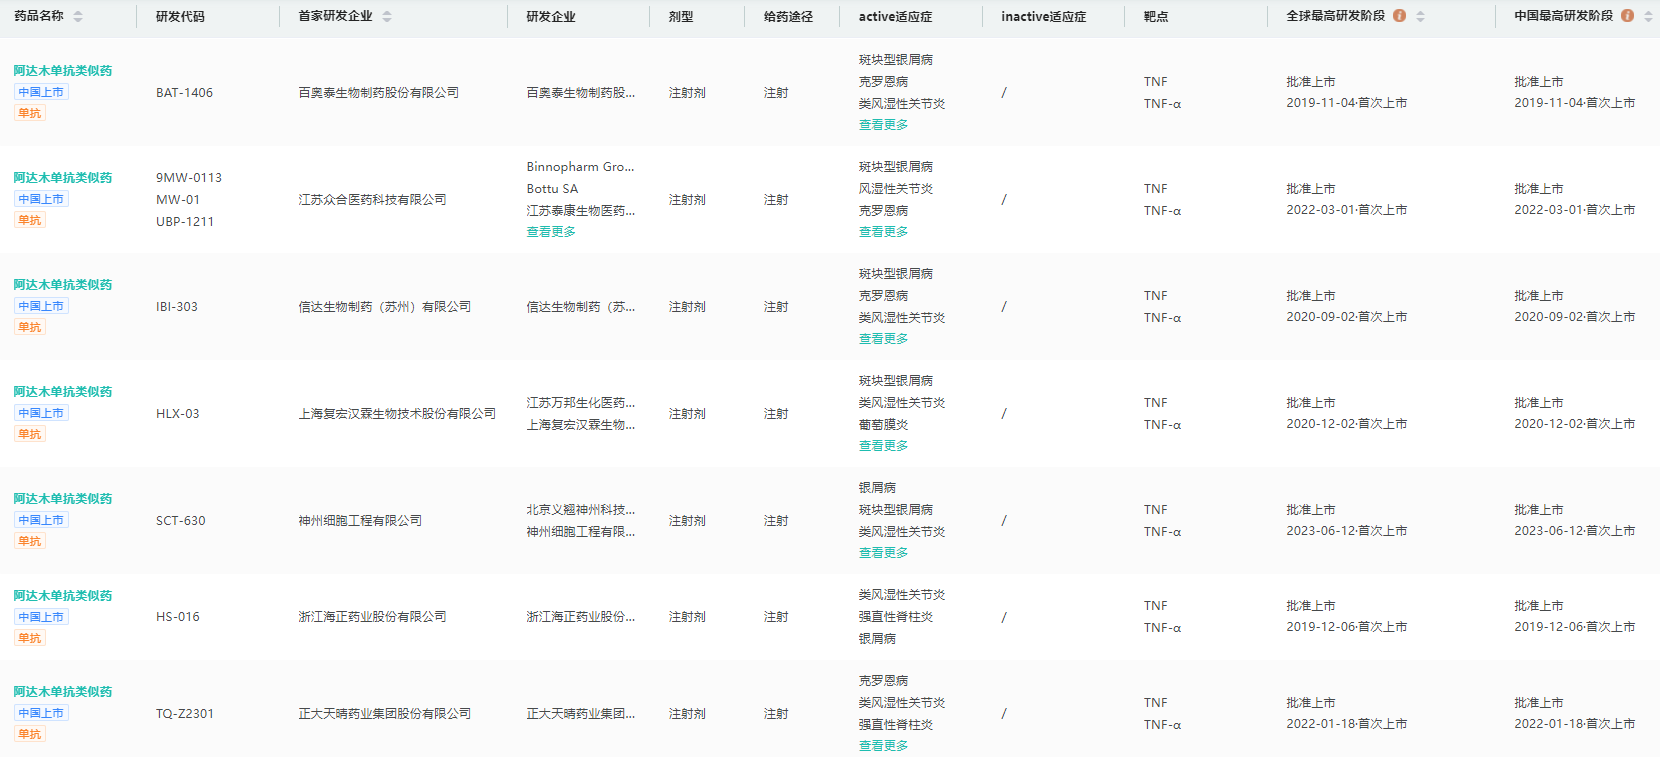Click the 剂型 column header
1660x757 pixels.
point(681,17)
